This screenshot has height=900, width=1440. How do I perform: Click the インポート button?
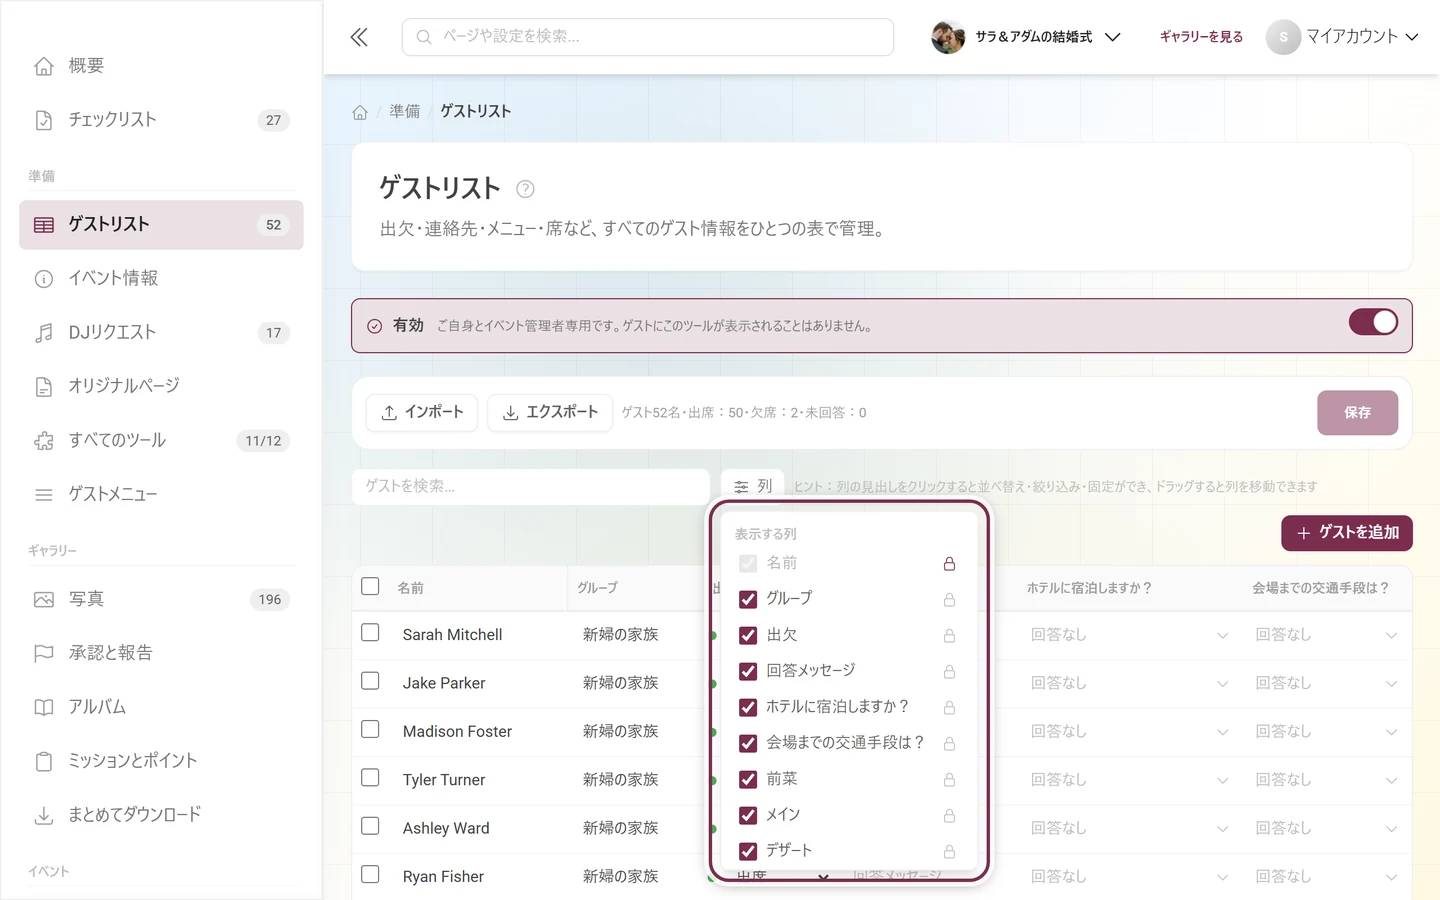[x=422, y=413]
